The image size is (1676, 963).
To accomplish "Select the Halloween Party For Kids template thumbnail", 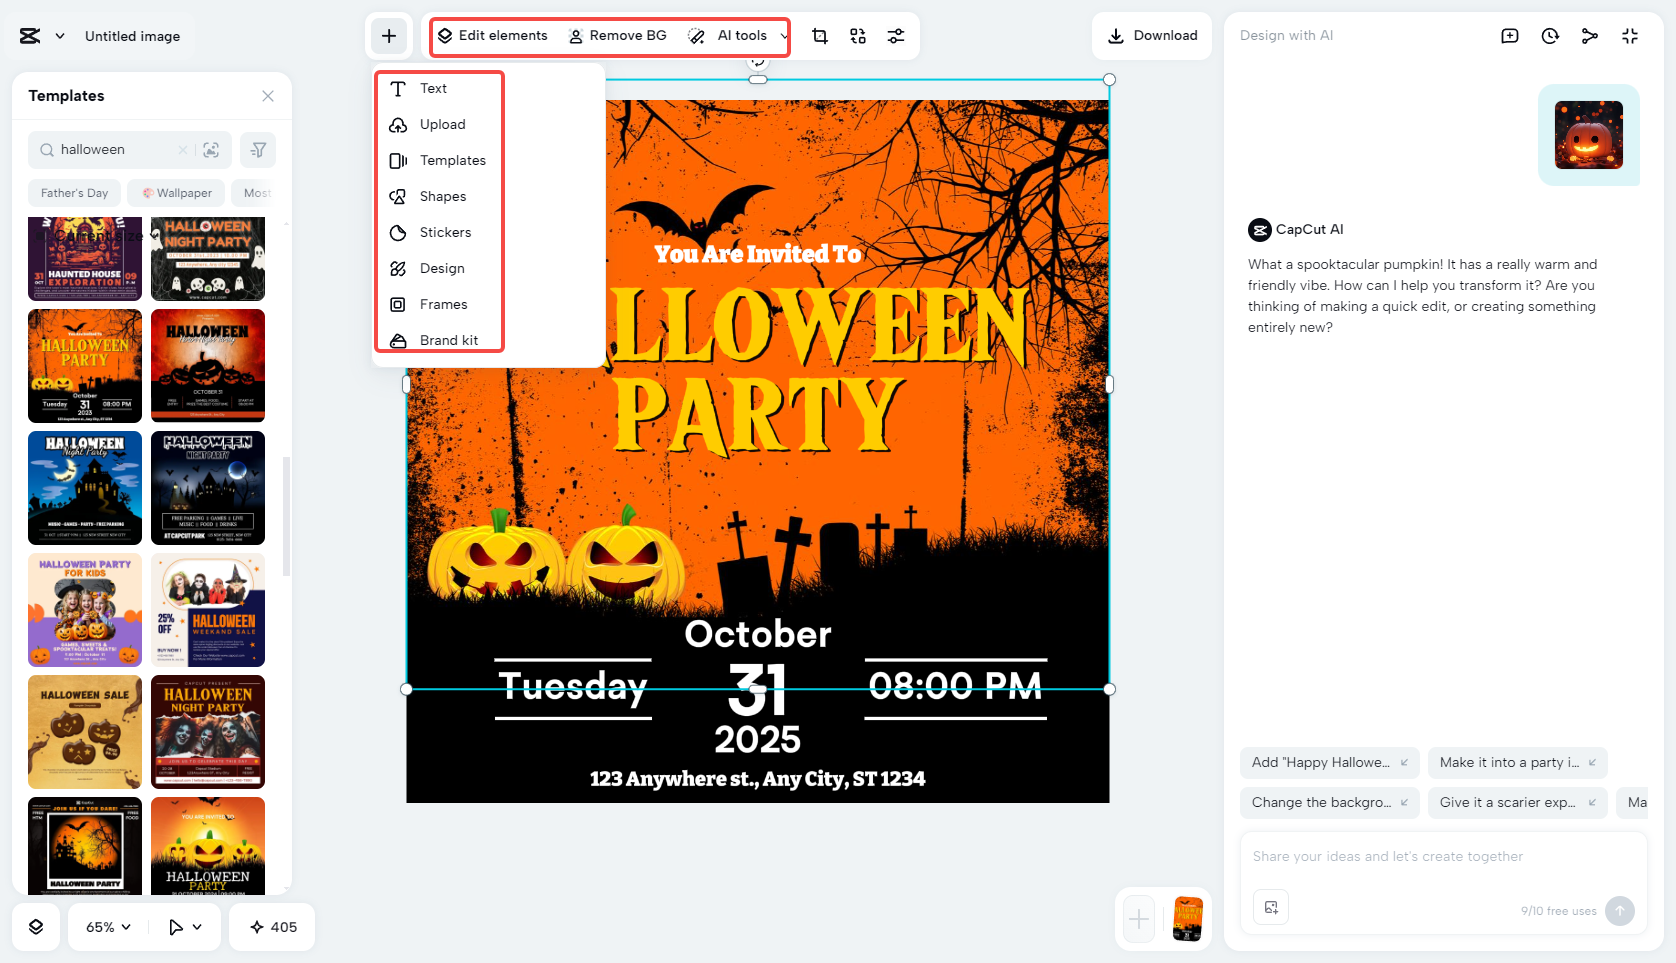I will [x=84, y=610].
